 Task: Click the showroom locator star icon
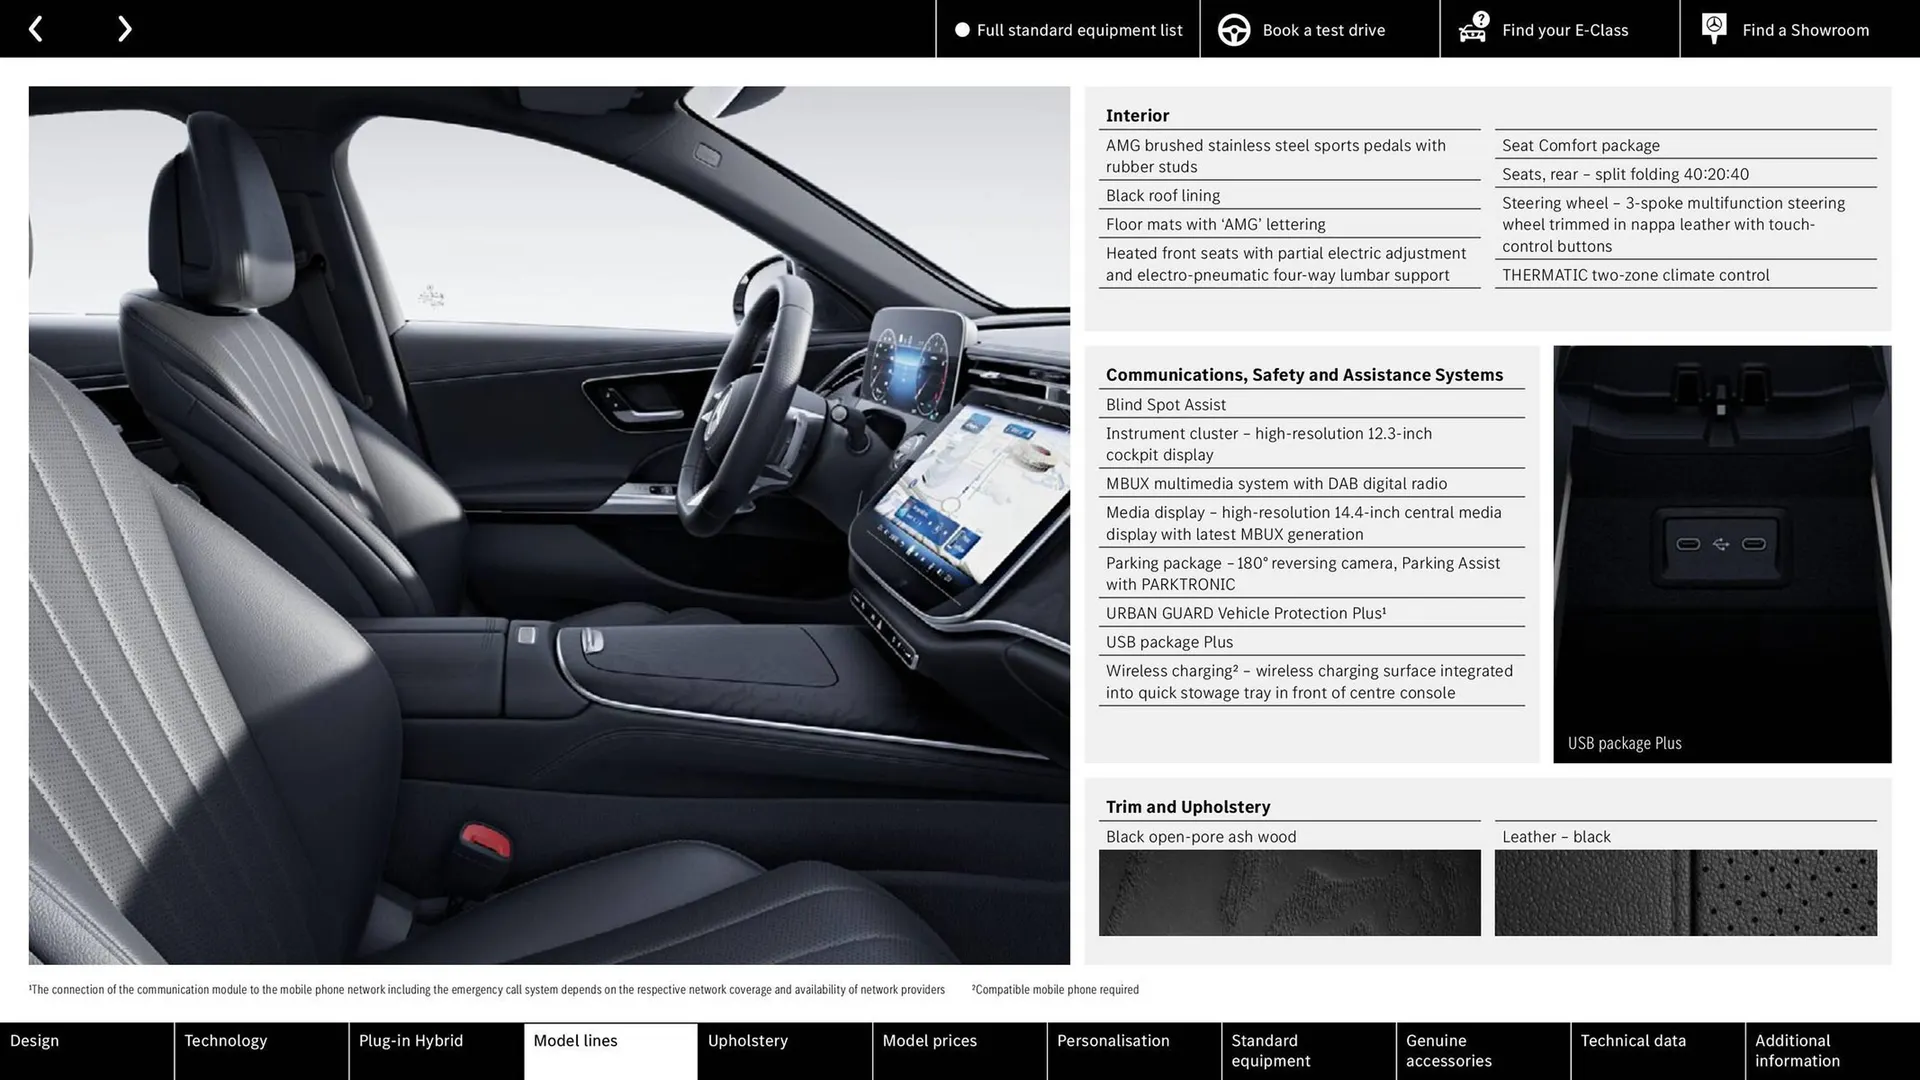coord(1712,27)
